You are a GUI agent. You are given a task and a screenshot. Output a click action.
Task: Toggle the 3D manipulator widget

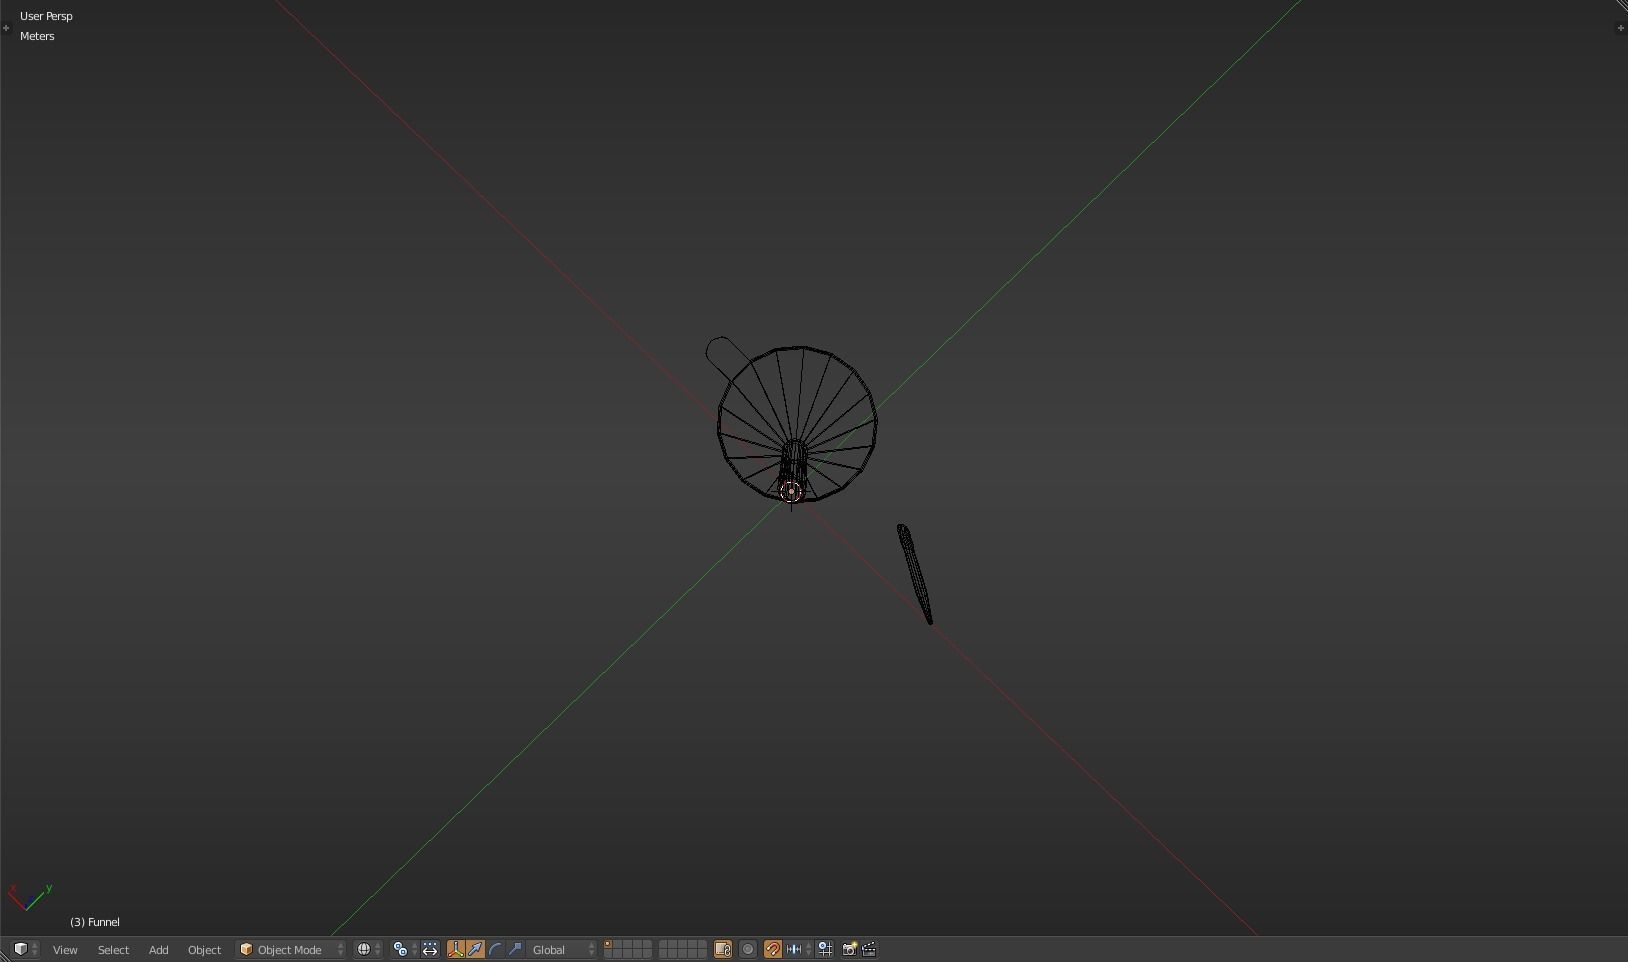[x=456, y=949]
